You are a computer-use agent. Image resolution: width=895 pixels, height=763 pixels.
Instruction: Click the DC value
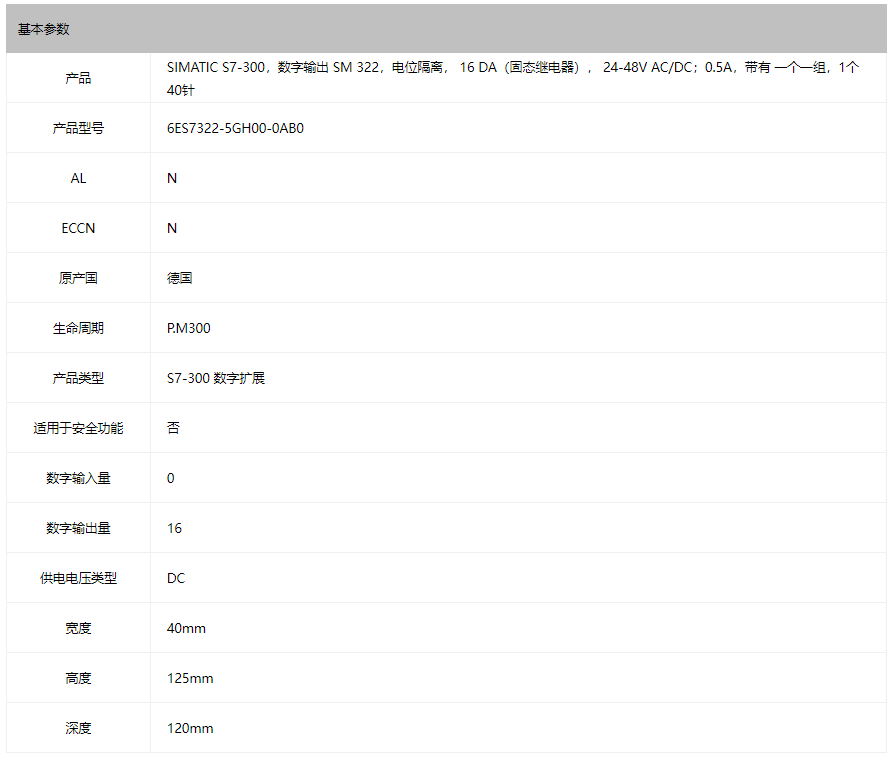point(176,578)
